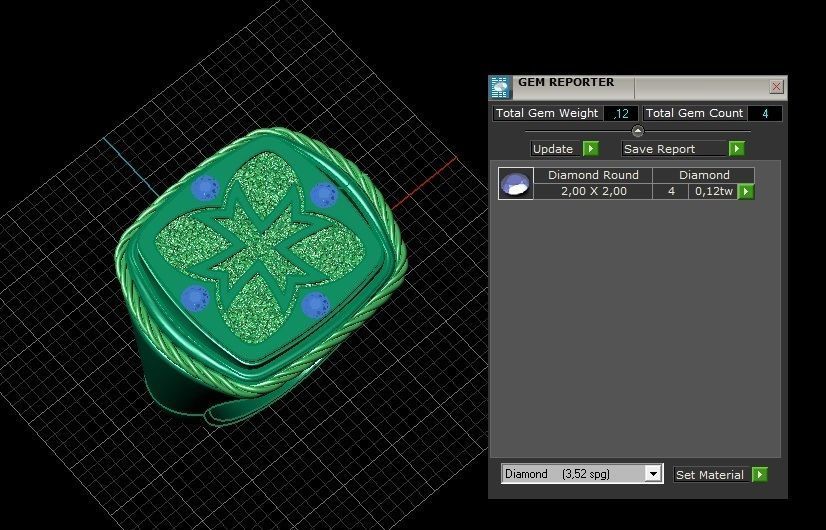Click the green arrow next to Set Material
This screenshot has width=826, height=530.
[759, 475]
